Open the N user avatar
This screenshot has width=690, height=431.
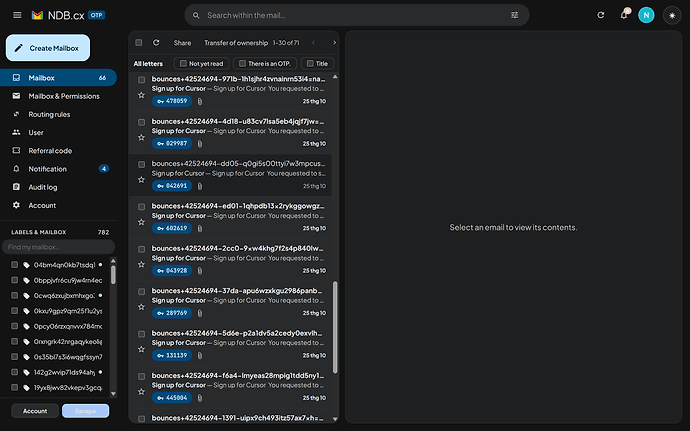tap(646, 15)
